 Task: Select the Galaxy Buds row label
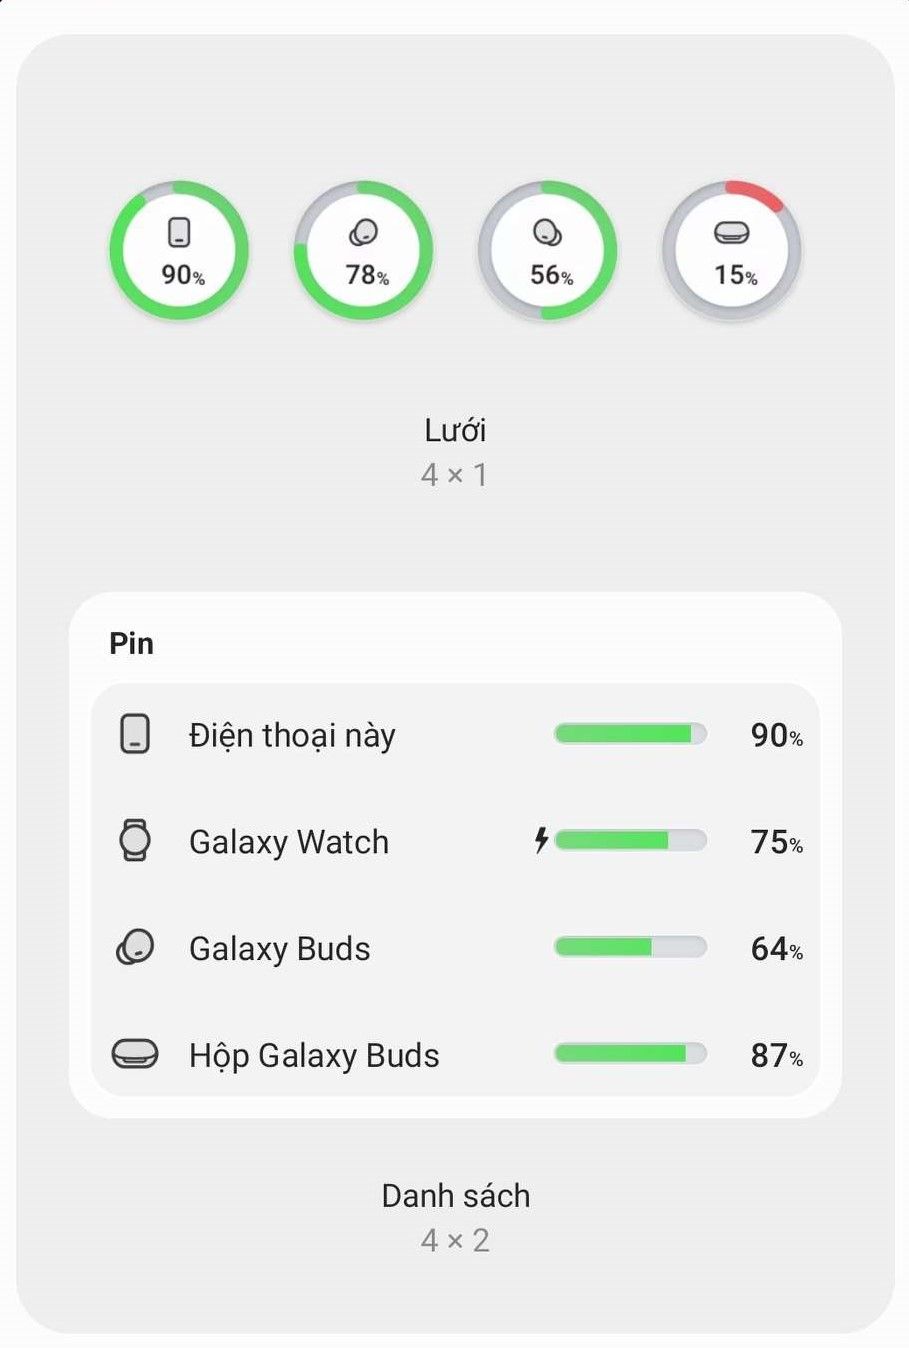coord(280,948)
